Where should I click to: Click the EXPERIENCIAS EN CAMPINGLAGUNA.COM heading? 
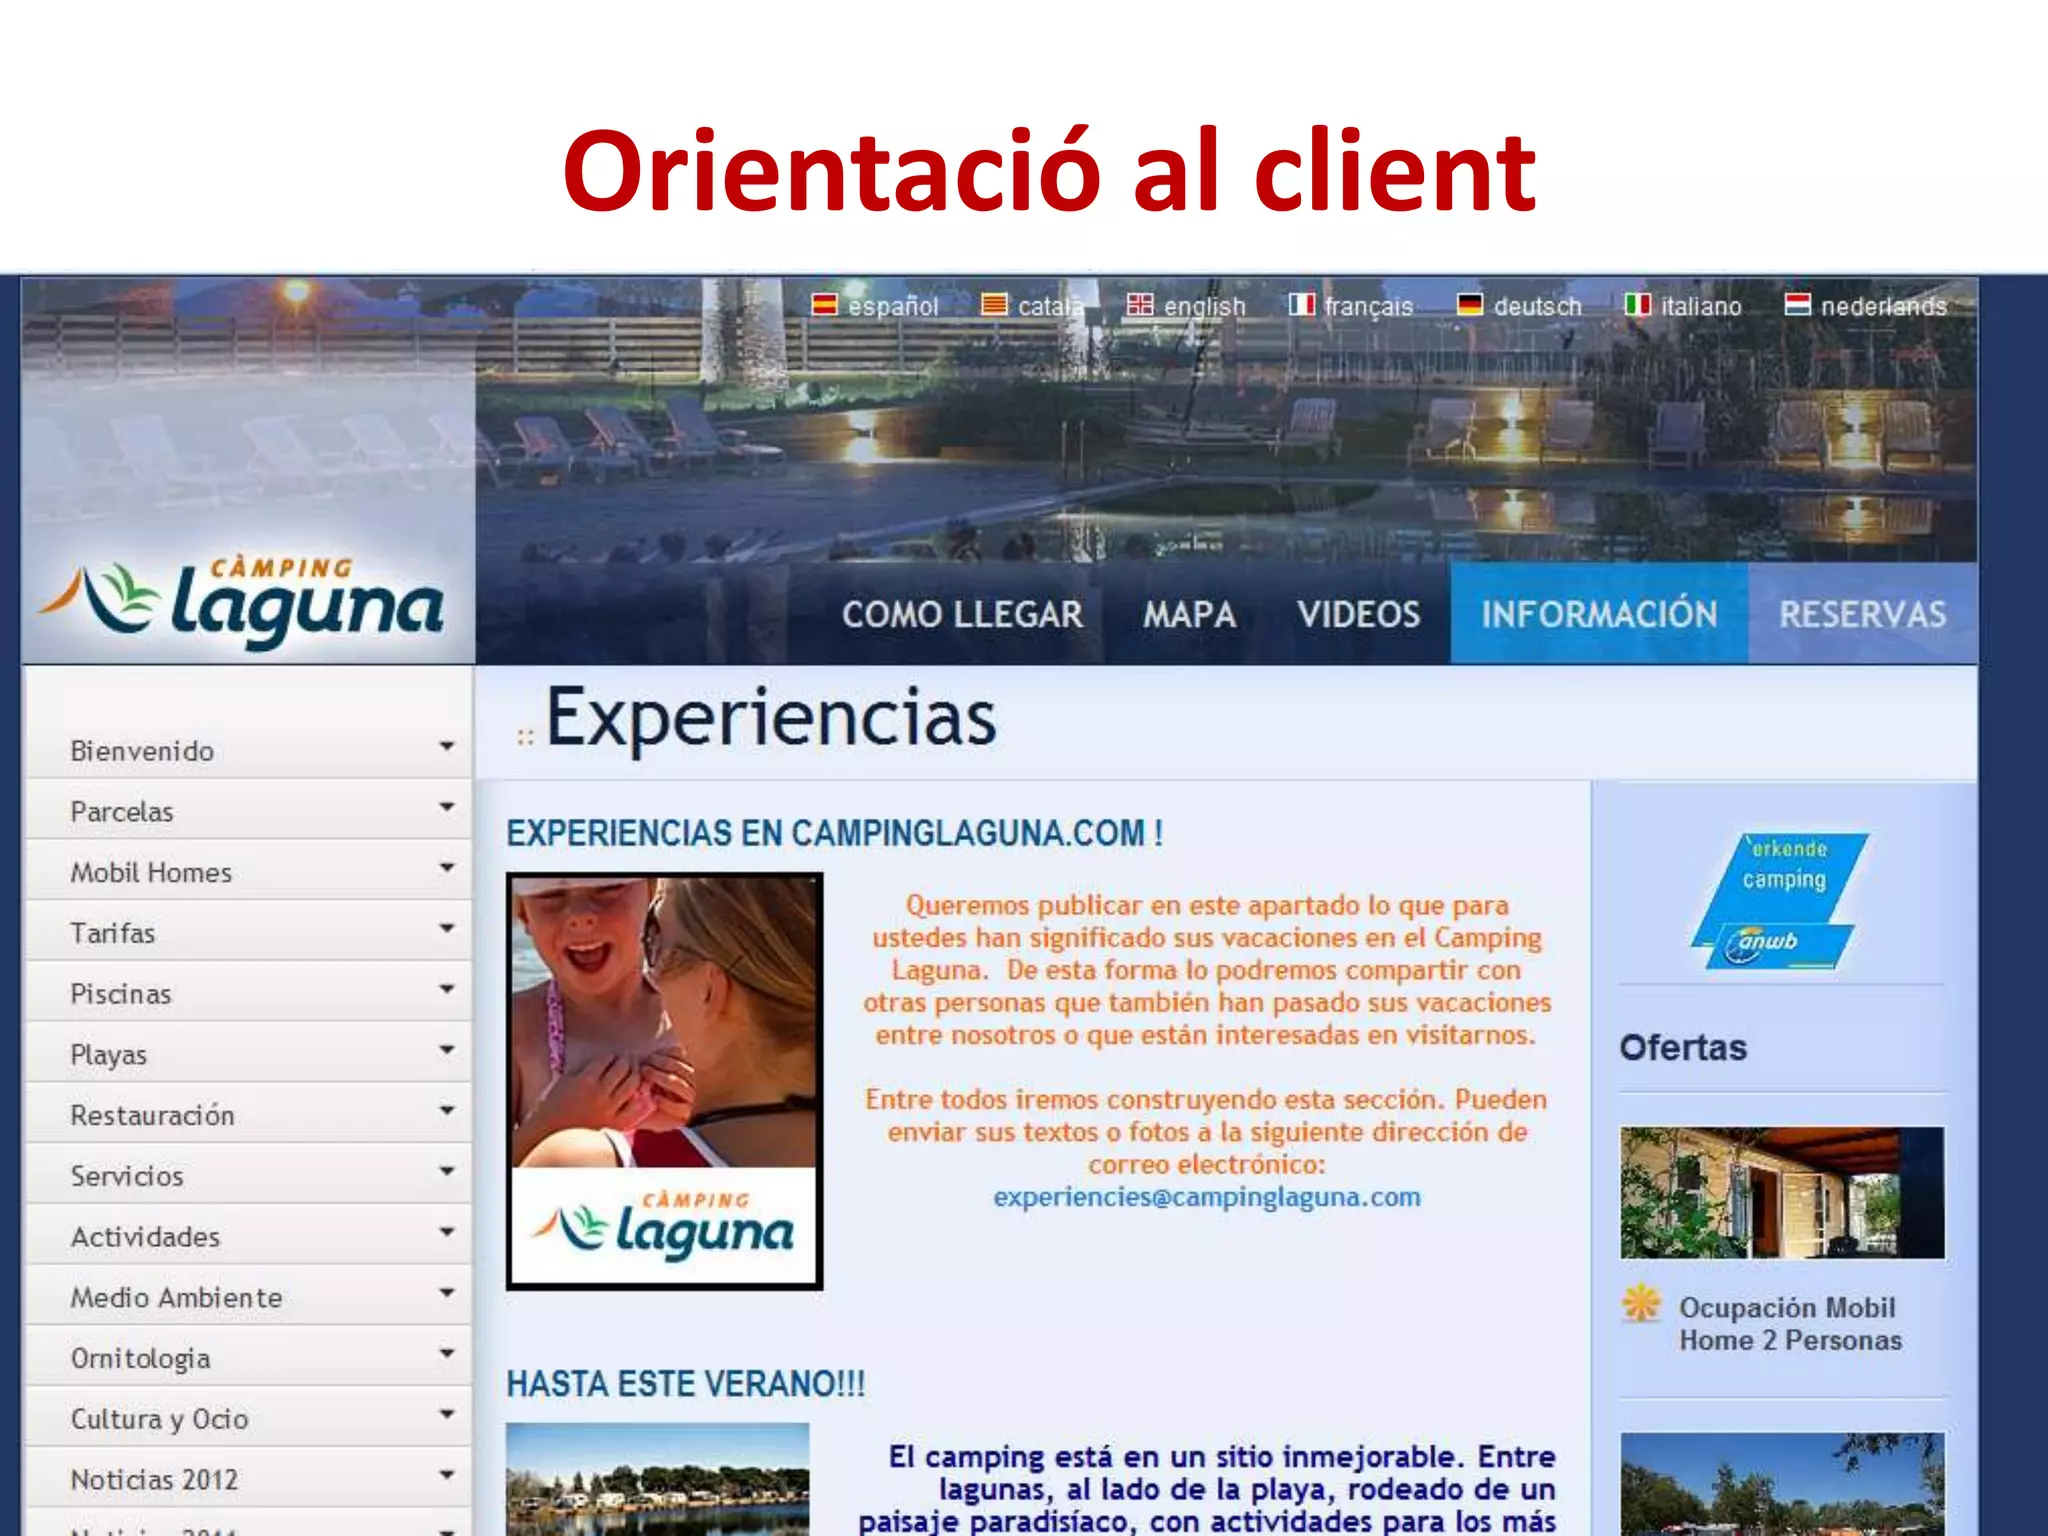click(x=834, y=833)
